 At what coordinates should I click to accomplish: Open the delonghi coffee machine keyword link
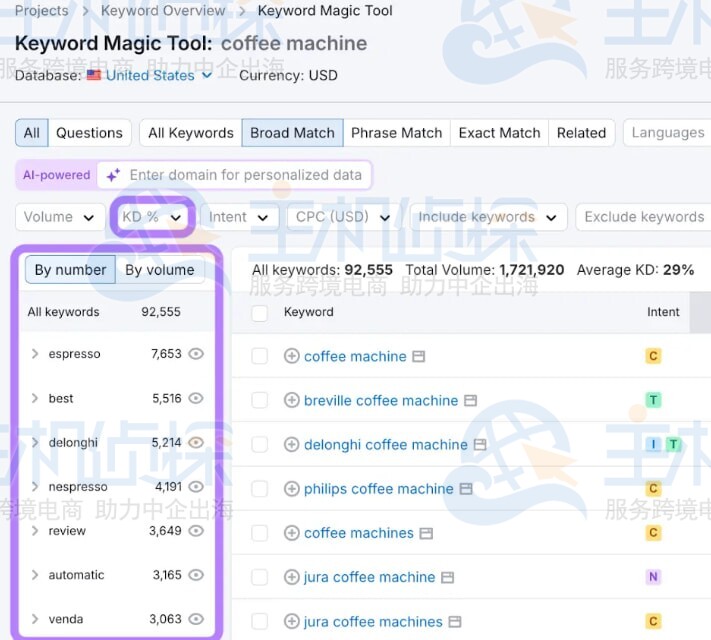click(385, 445)
